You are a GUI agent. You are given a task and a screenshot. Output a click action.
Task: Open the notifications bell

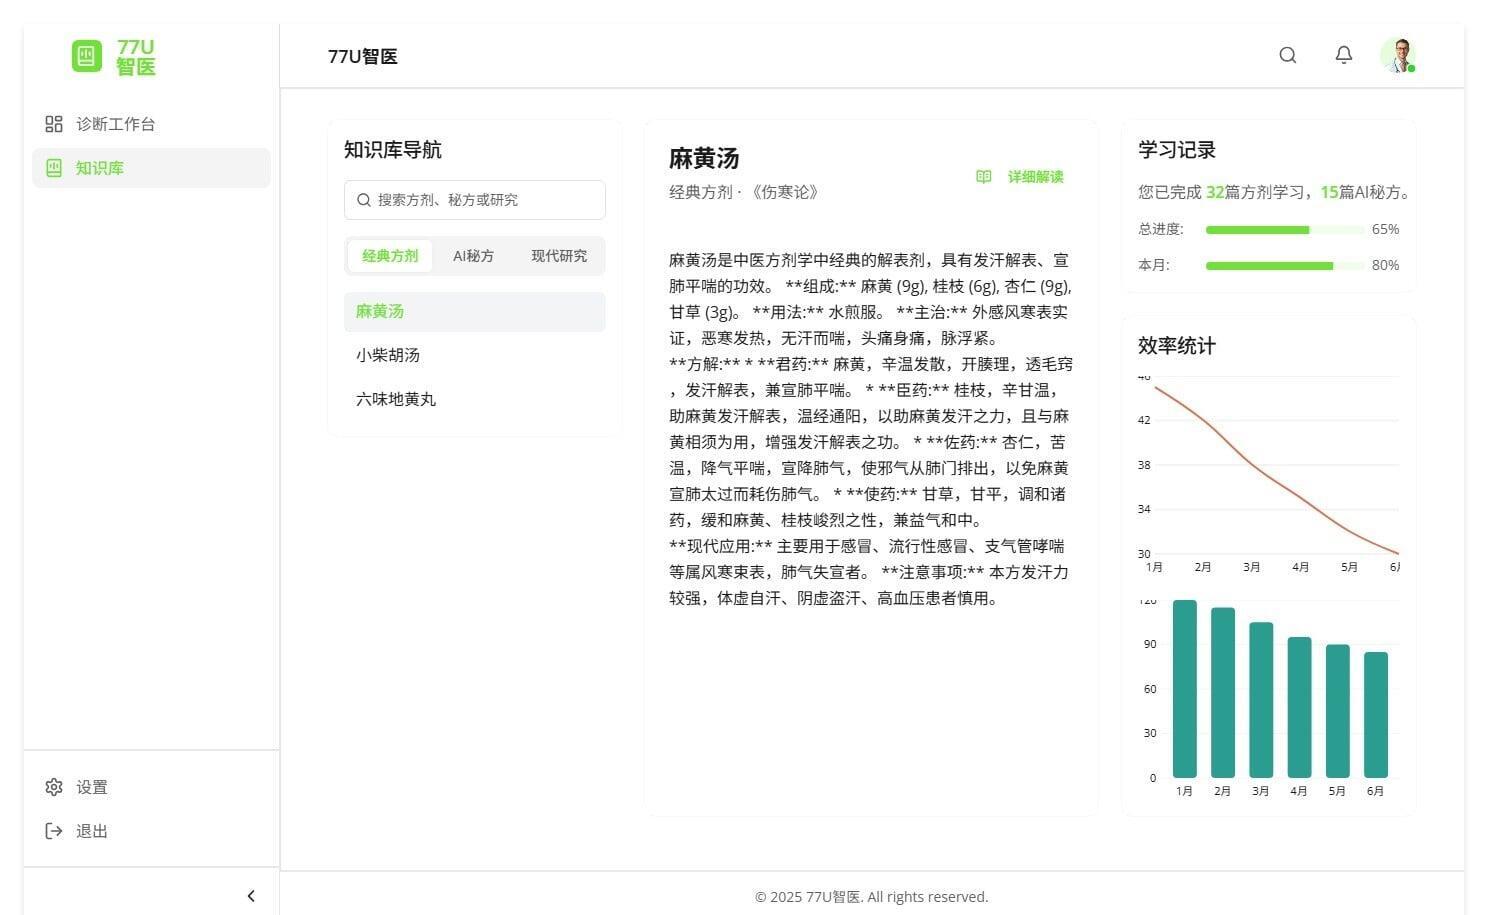[1344, 56]
